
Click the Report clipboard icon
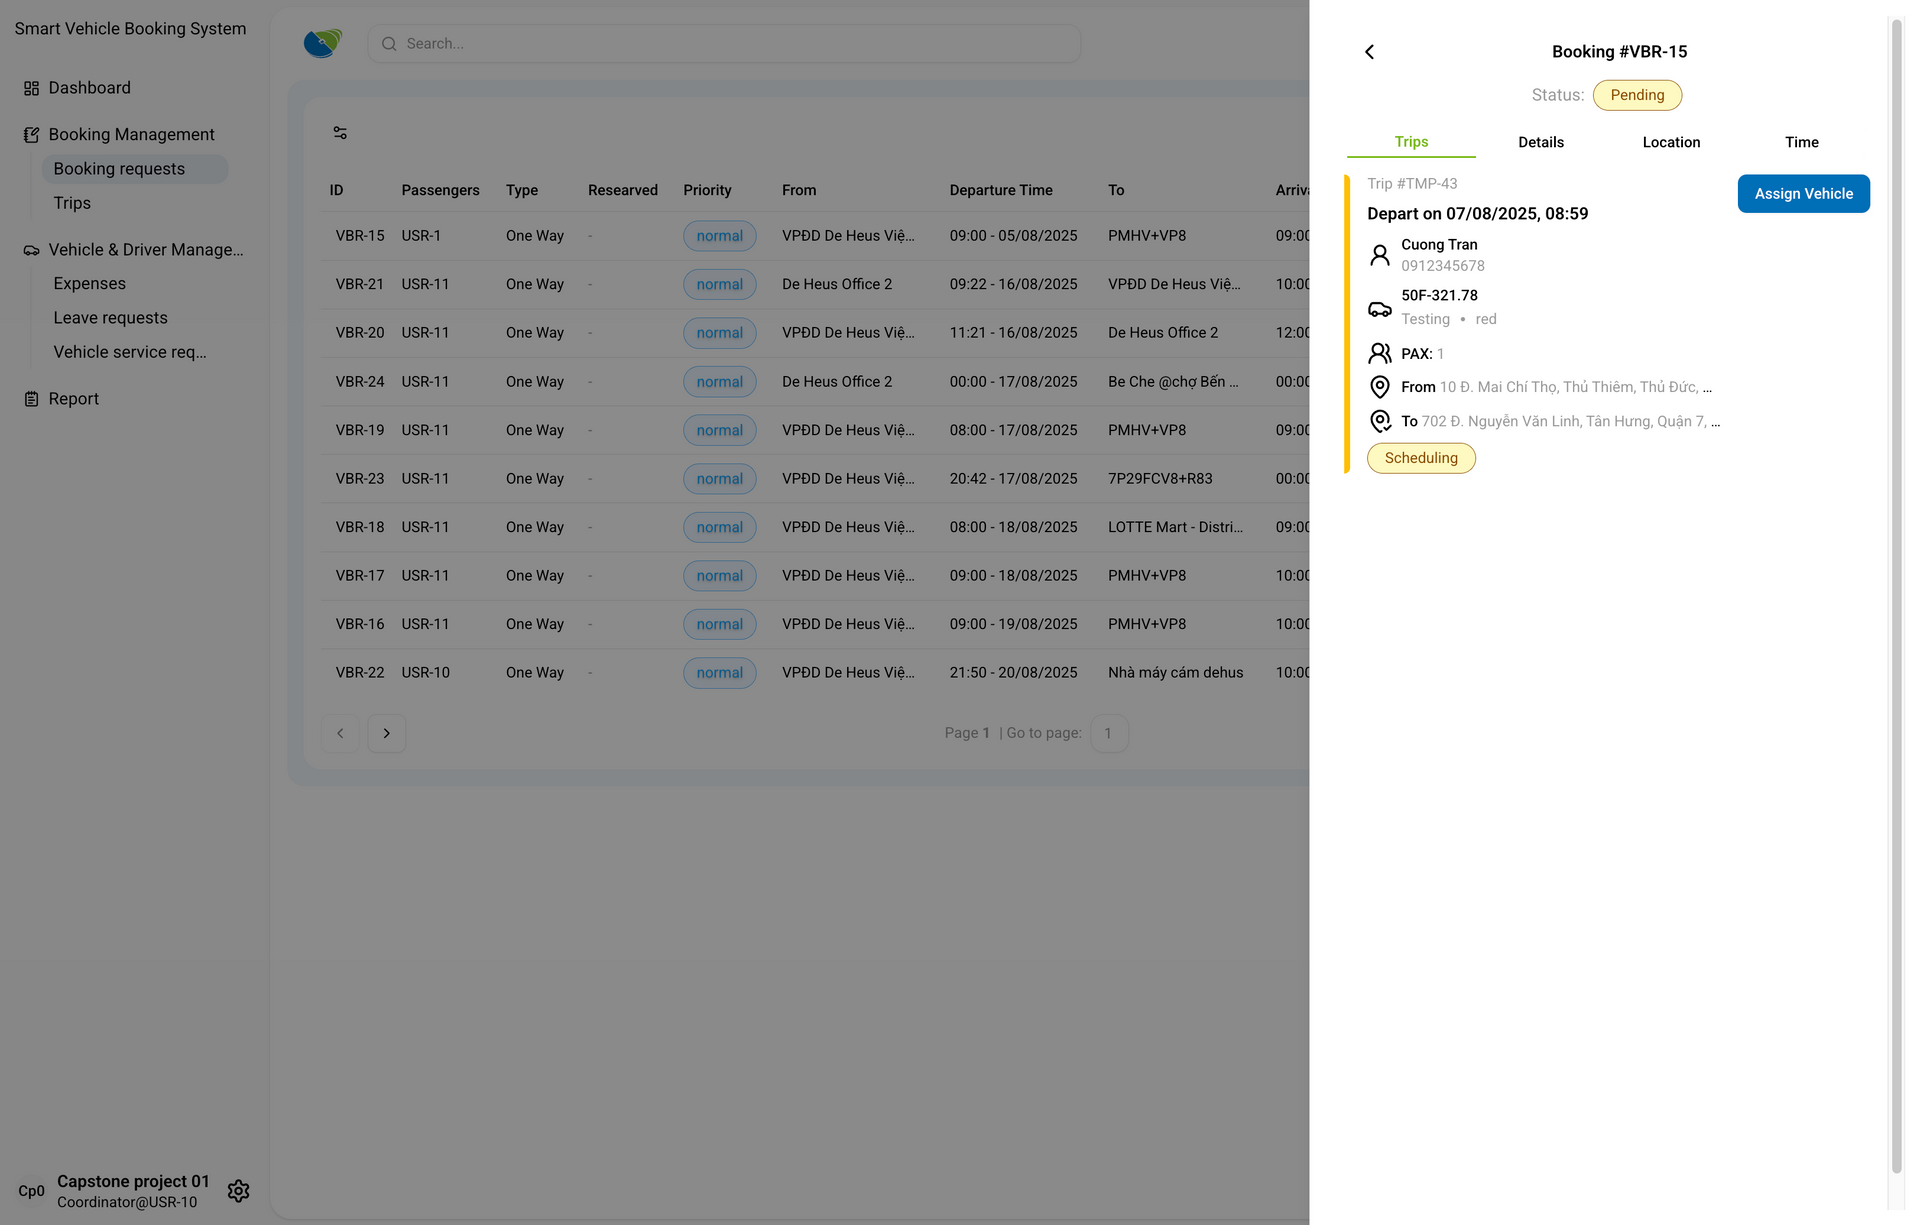[x=31, y=399]
